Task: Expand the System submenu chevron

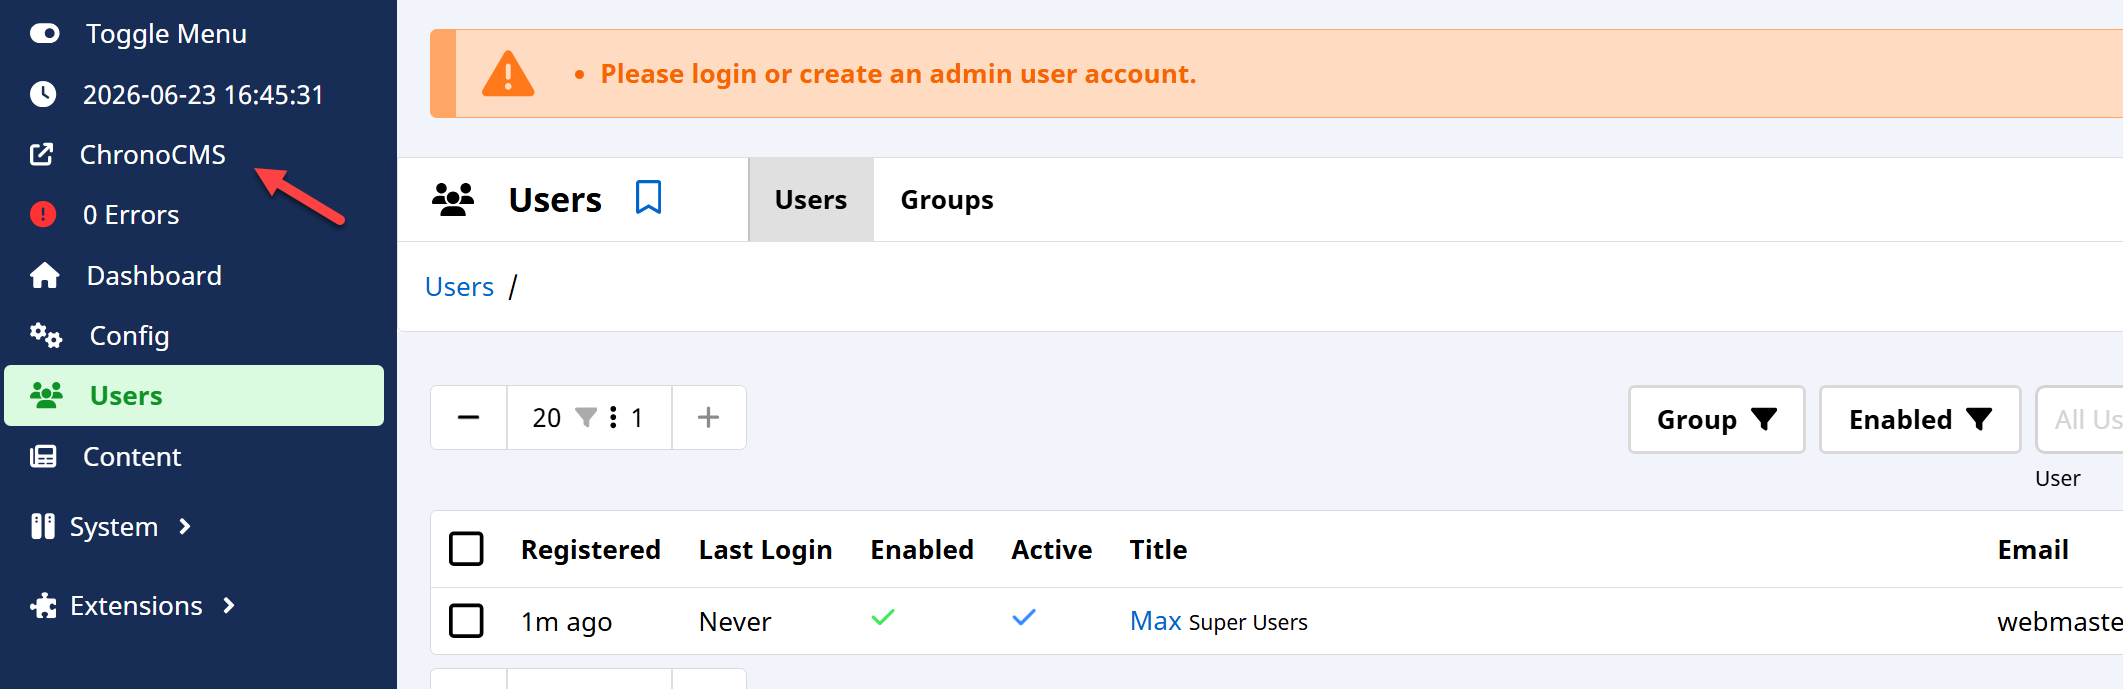Action: pyautogui.click(x=185, y=526)
